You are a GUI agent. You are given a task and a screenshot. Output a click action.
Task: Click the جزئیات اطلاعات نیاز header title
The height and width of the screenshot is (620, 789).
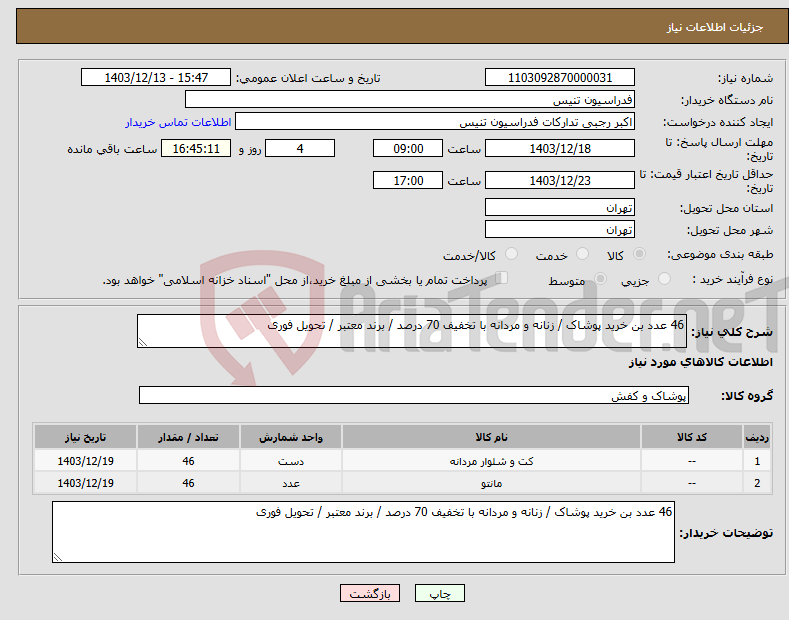coord(715,27)
